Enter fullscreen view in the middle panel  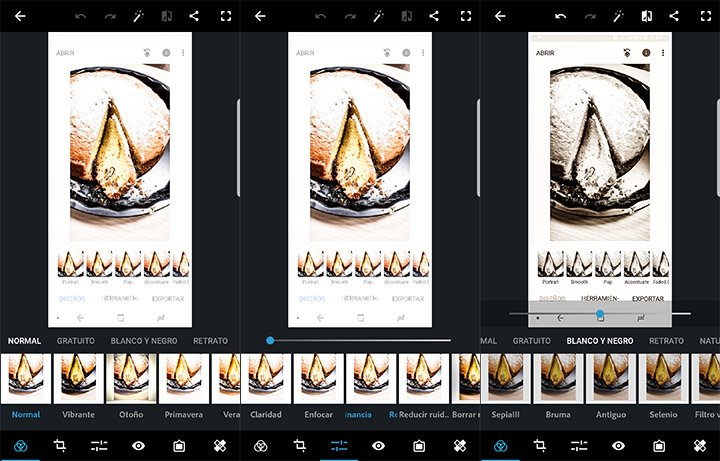(x=466, y=16)
